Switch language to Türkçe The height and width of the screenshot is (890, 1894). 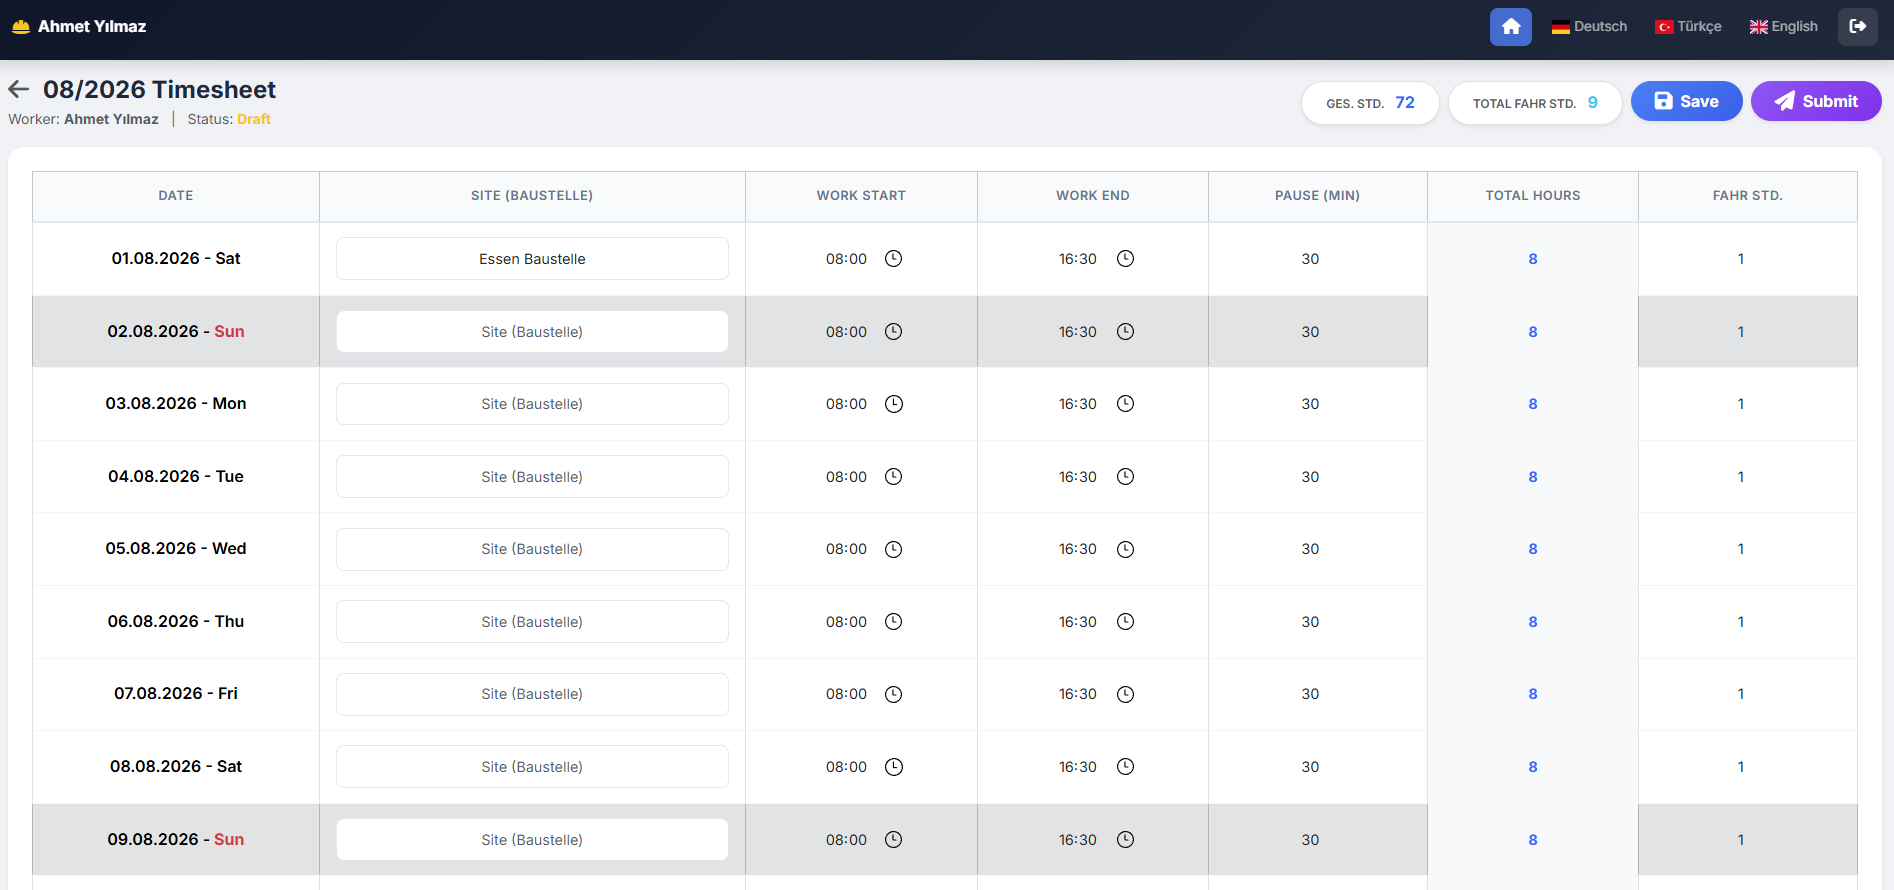click(1688, 27)
